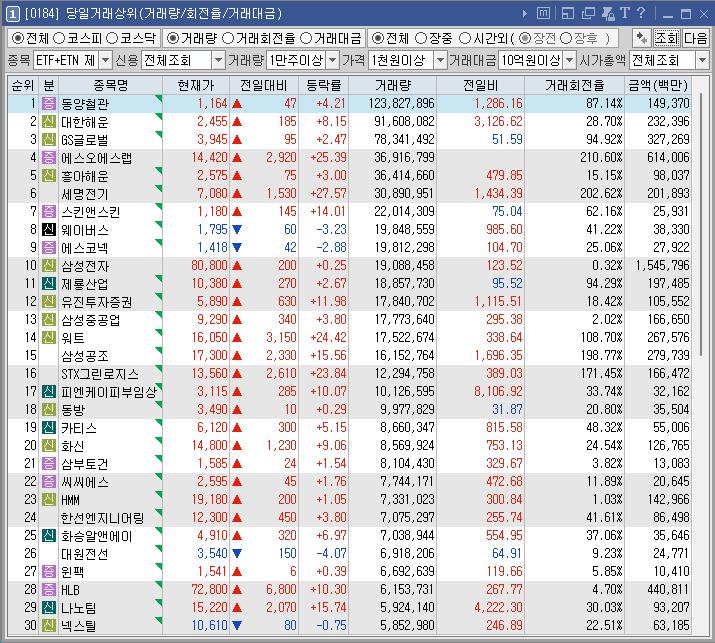Viewport: 715px width, 643px height.
Task: Click the teal 신 badge for 나노팀
Action: (49, 607)
